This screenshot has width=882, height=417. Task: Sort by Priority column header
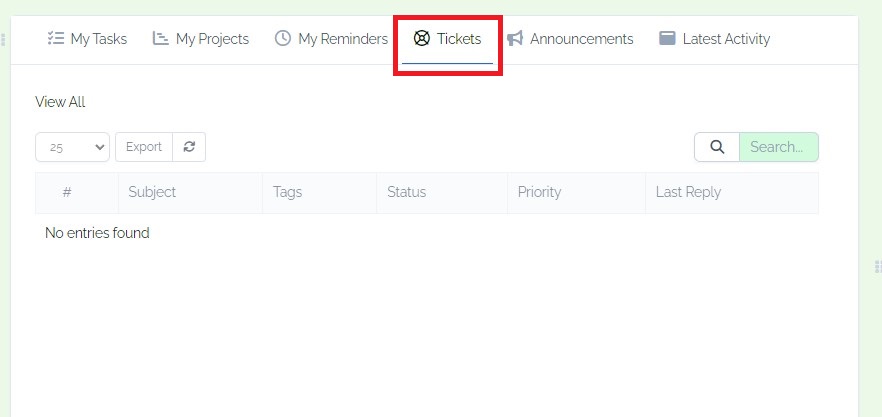pyautogui.click(x=577, y=192)
